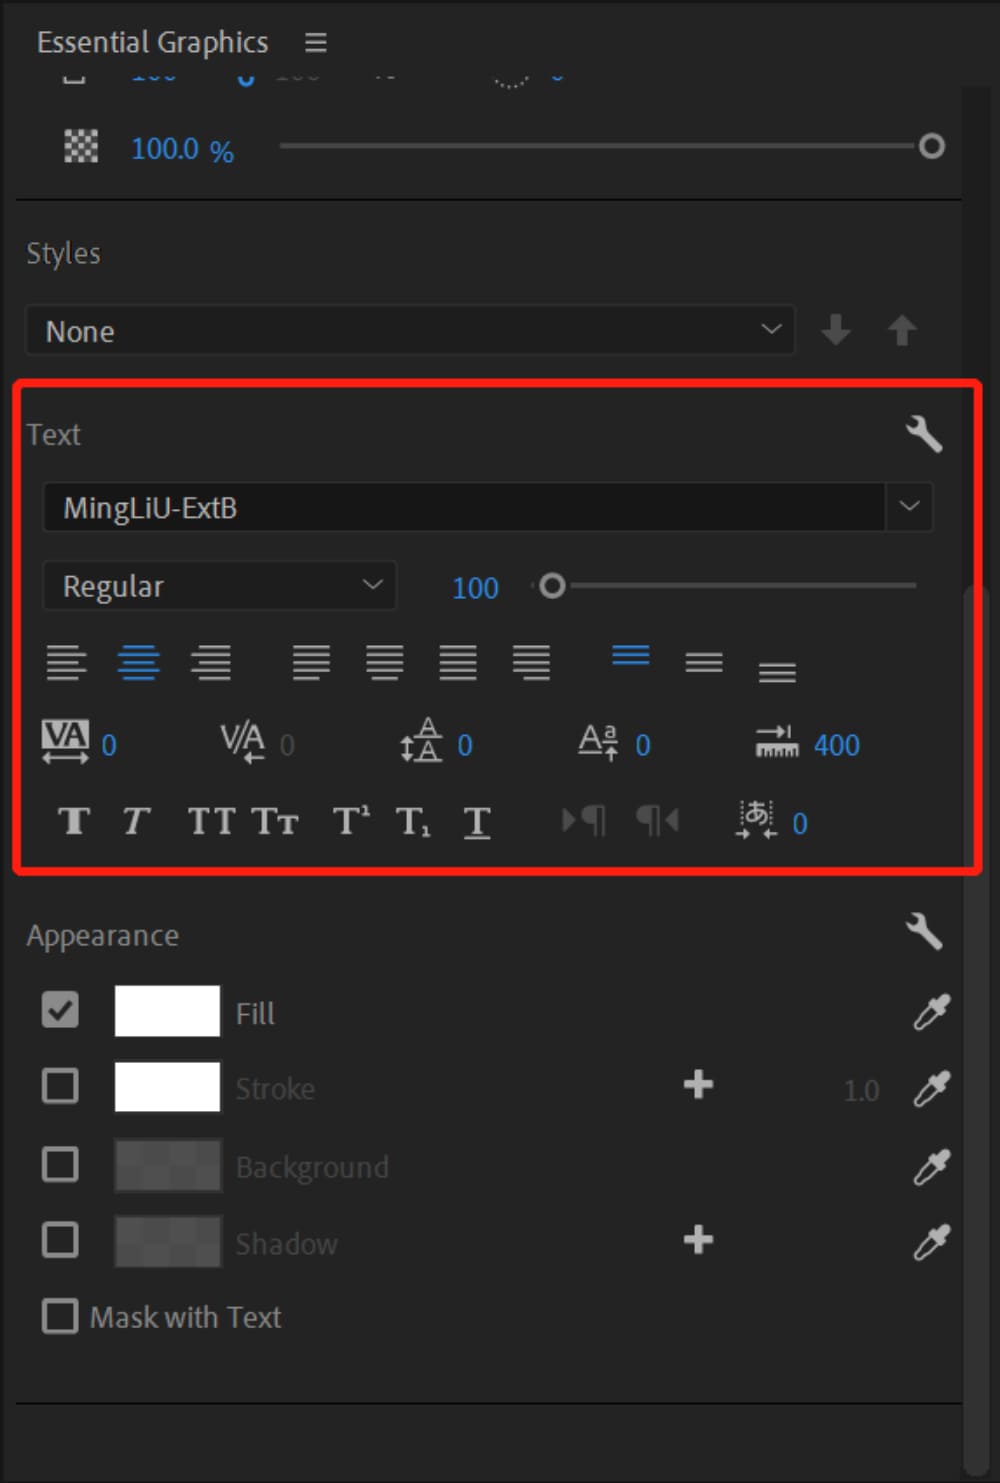
Task: Disable the Fill checkbox
Action: click(x=59, y=1011)
